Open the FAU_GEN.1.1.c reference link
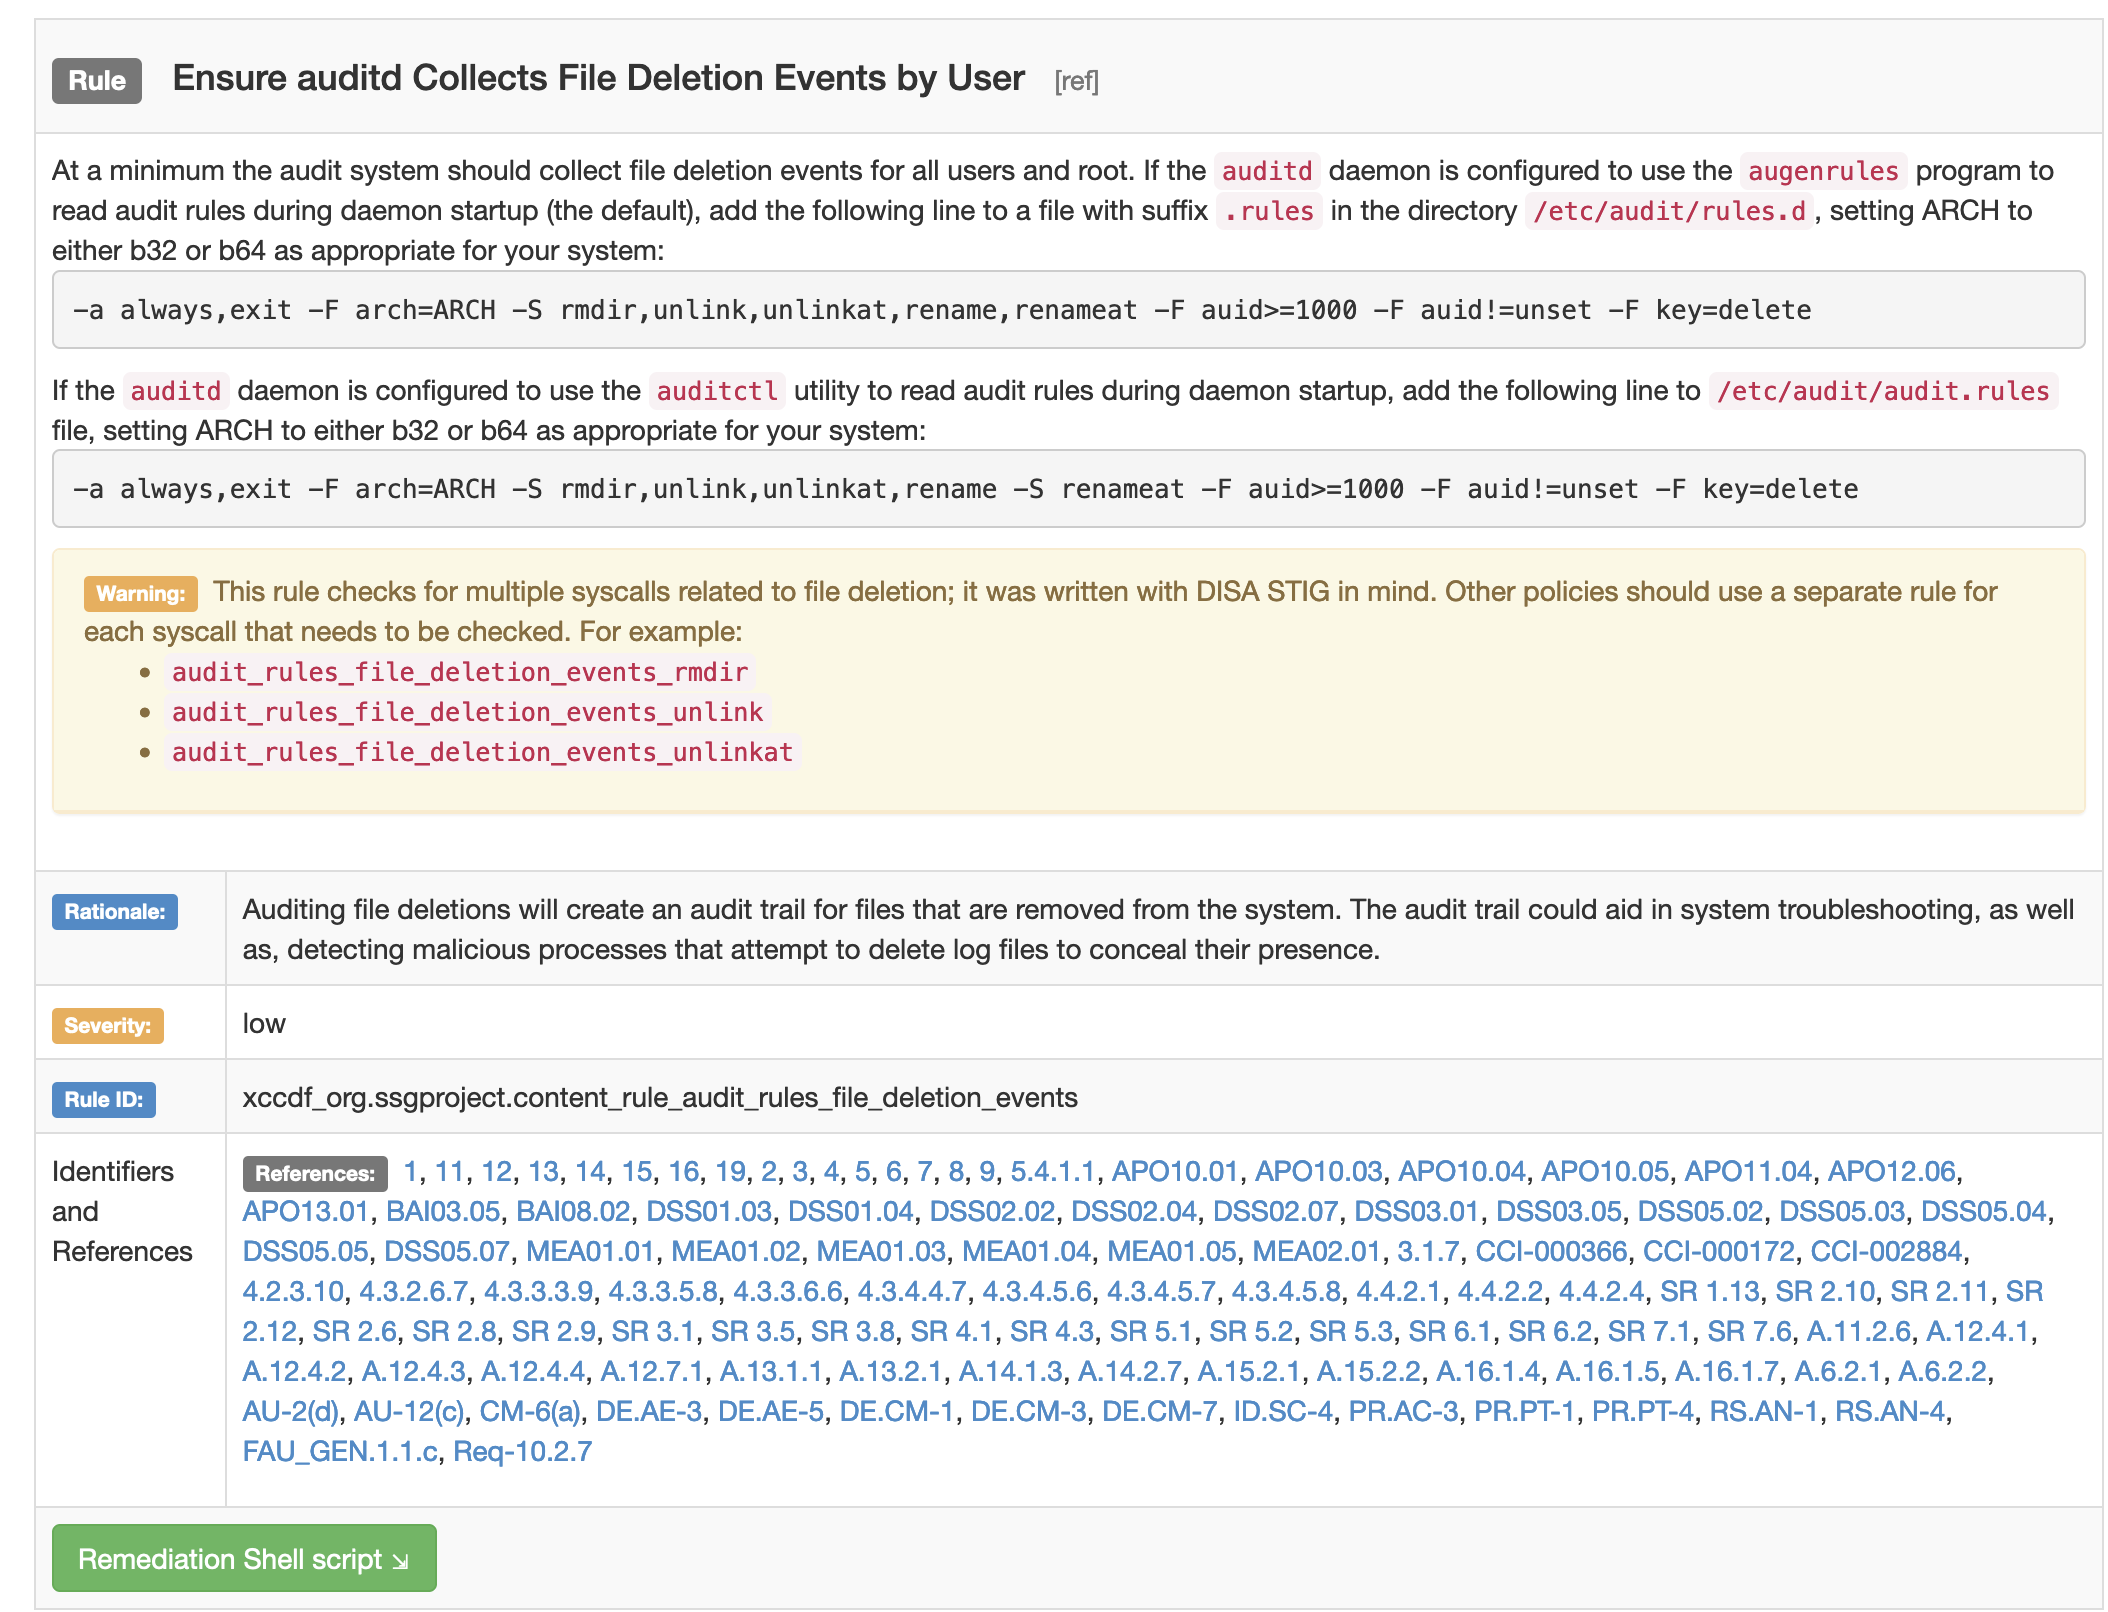2108x1612 pixels. pyautogui.click(x=340, y=1451)
